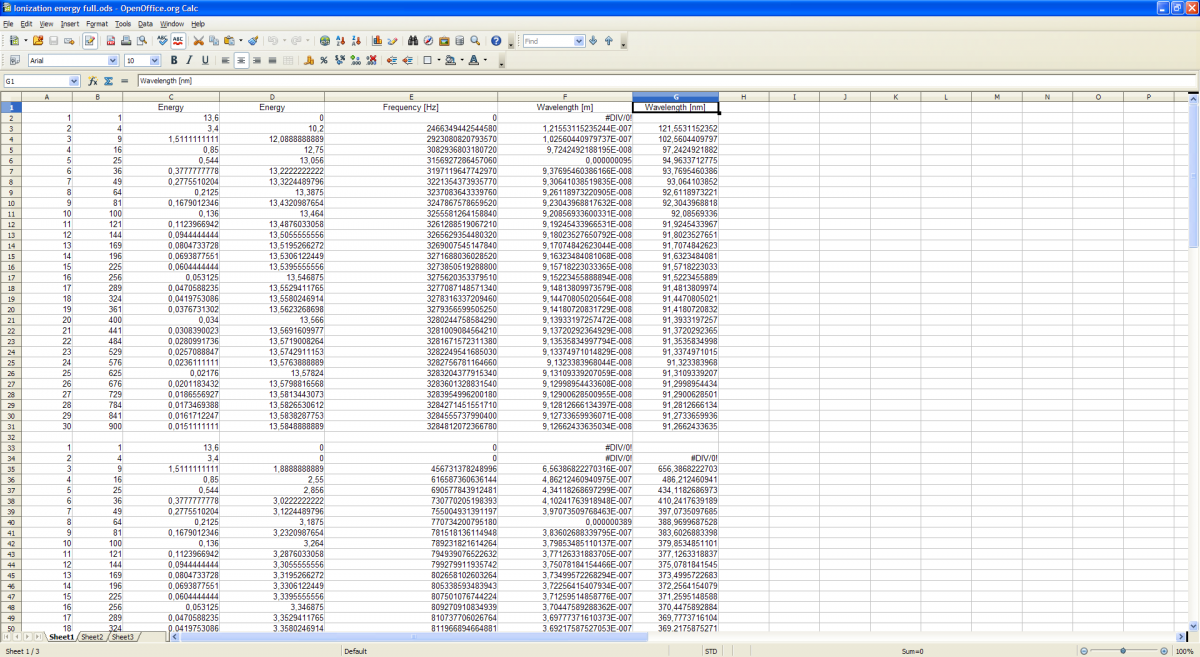Toggle AutoSpellcheck button
Screen dimensions: 1200x657
[178, 41]
